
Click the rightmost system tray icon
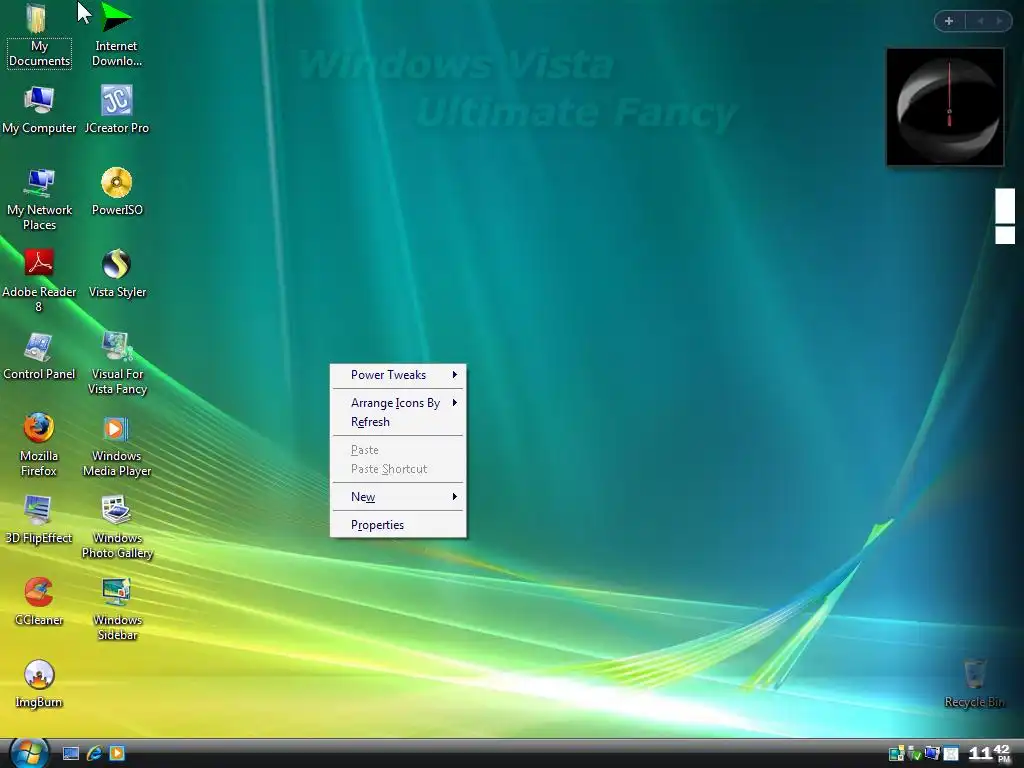point(951,754)
